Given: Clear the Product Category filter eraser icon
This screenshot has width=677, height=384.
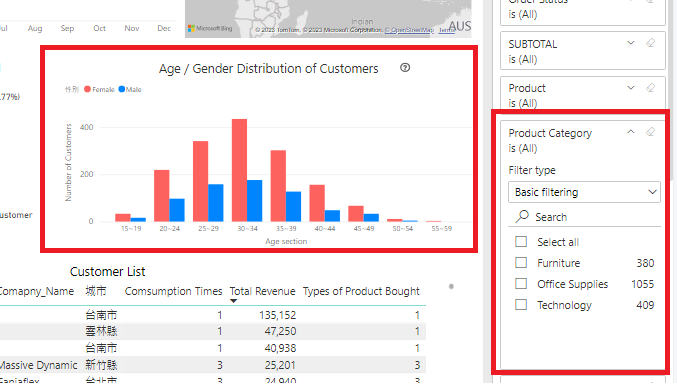Looking at the screenshot, I should (650, 132).
